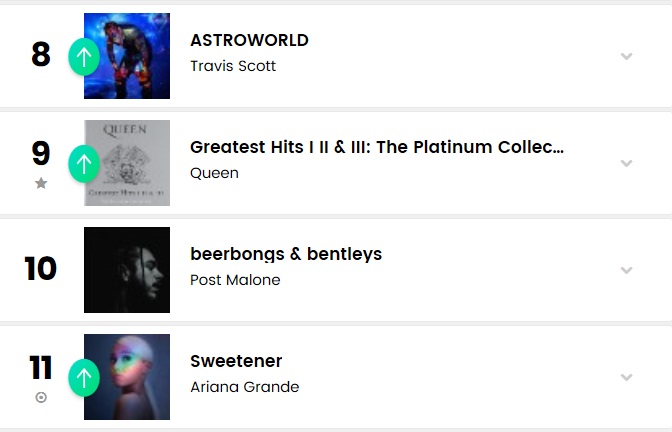Click the Sweetener album title

(x=236, y=361)
